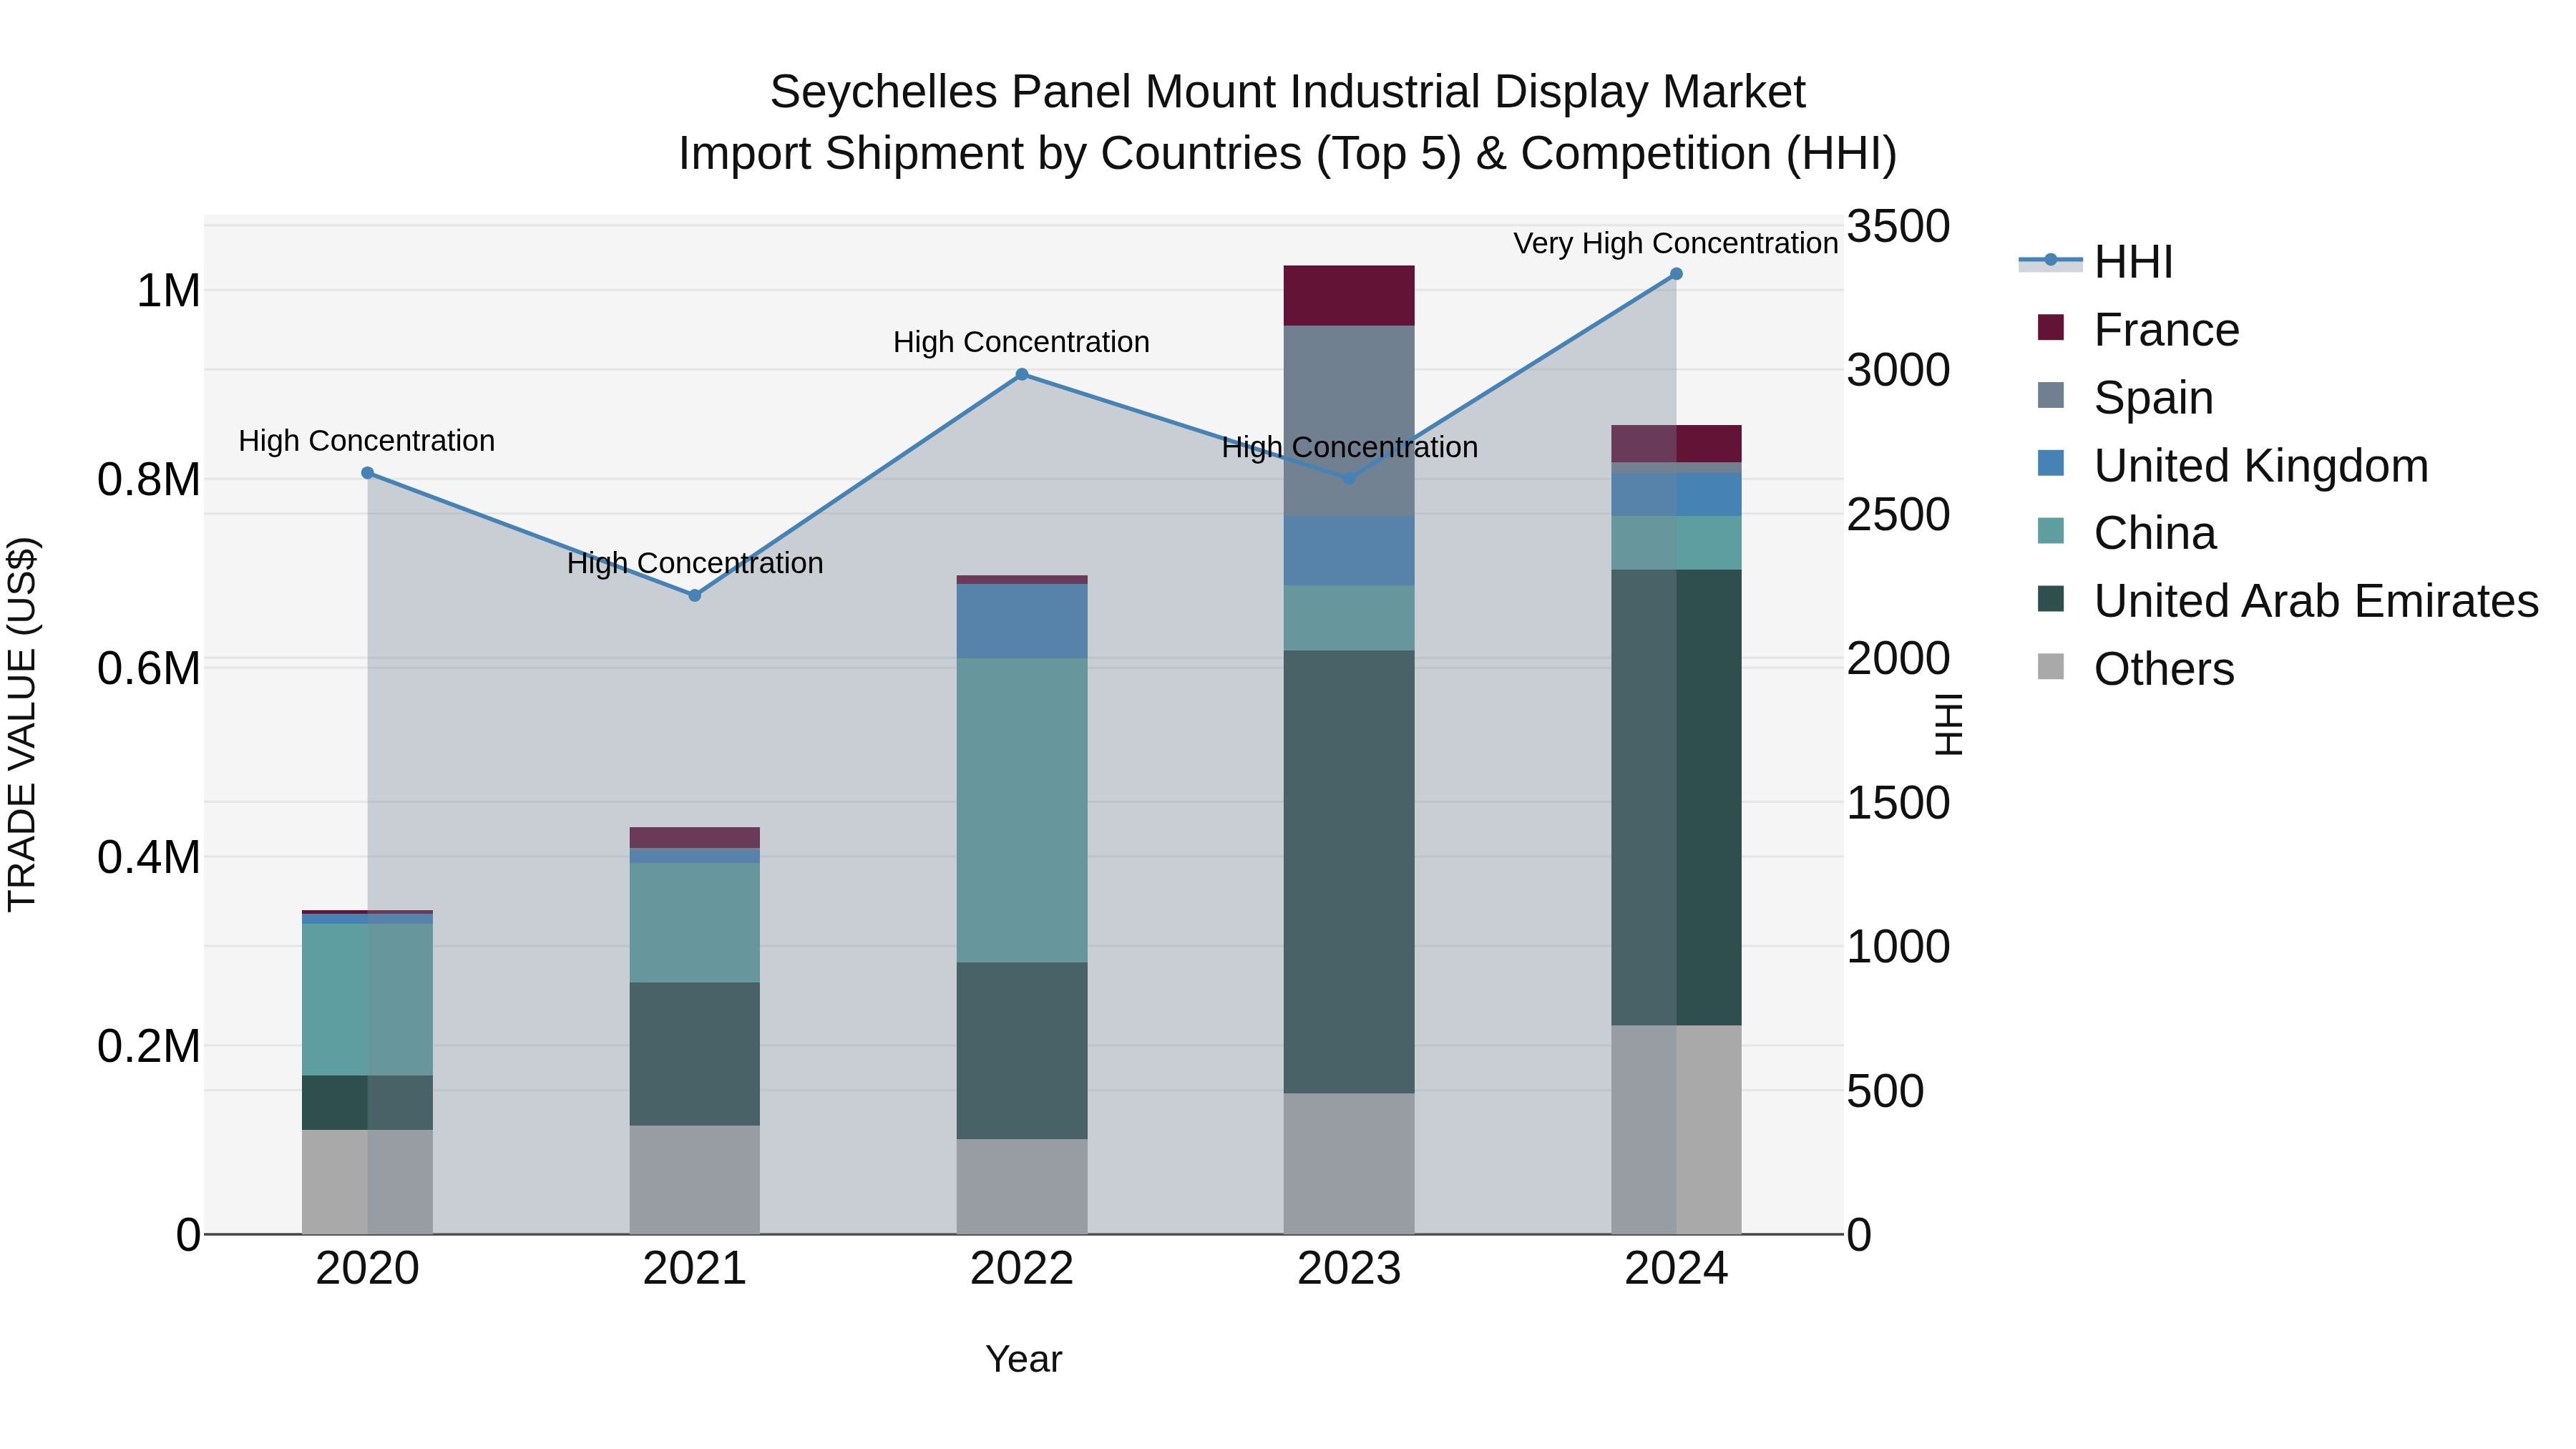
Task: Click the 2021 HHI data point
Action: click(695, 595)
